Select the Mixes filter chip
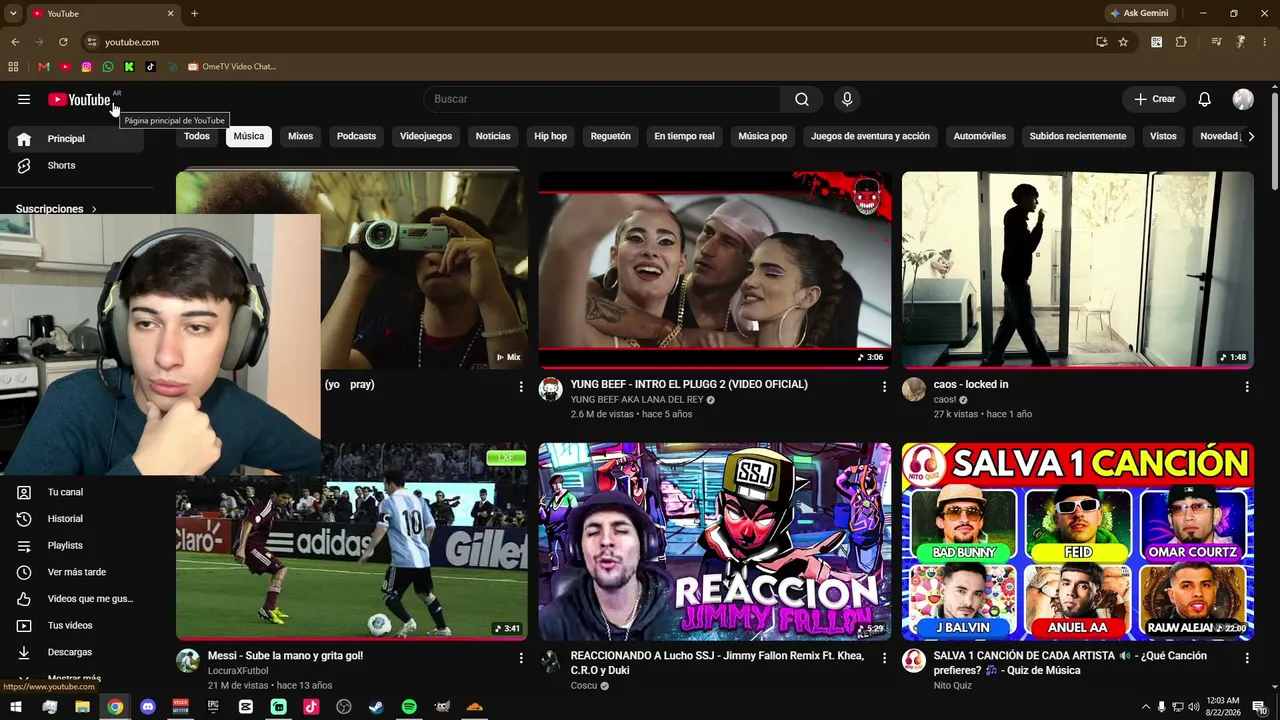 point(301,136)
